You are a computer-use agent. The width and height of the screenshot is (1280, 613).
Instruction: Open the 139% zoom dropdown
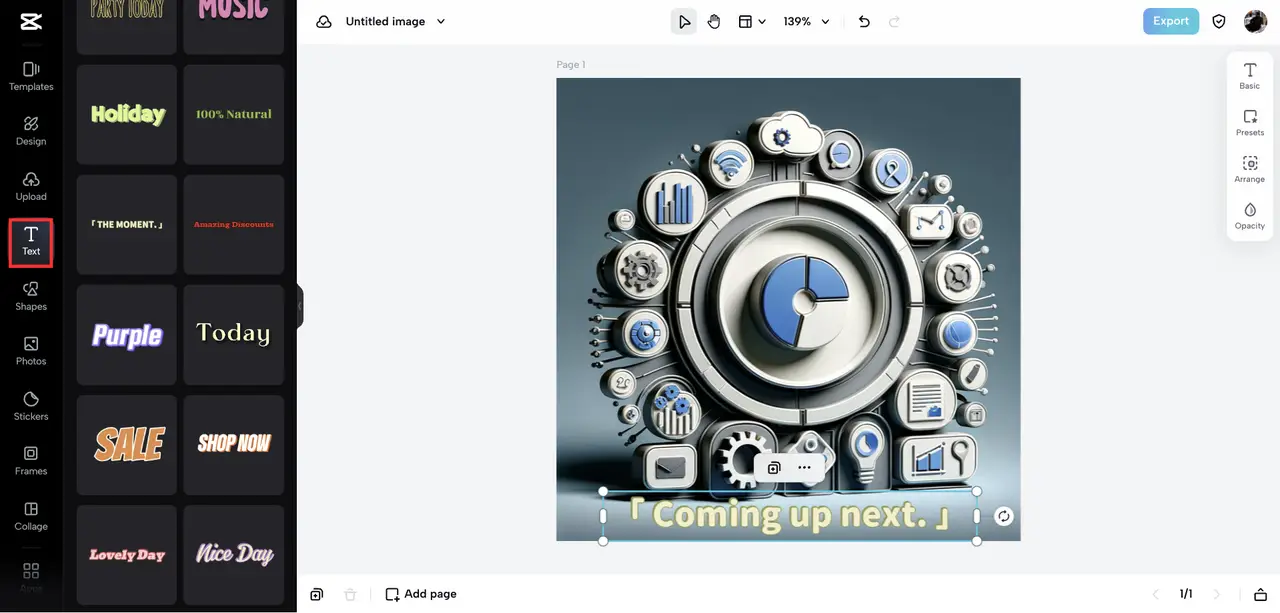tap(807, 21)
